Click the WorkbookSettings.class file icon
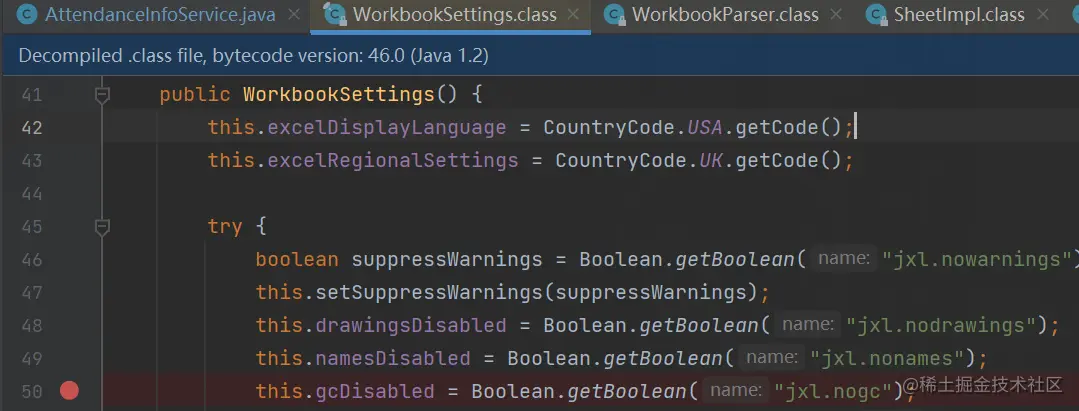Screen dimensions: 1079x411 (x=335, y=14)
